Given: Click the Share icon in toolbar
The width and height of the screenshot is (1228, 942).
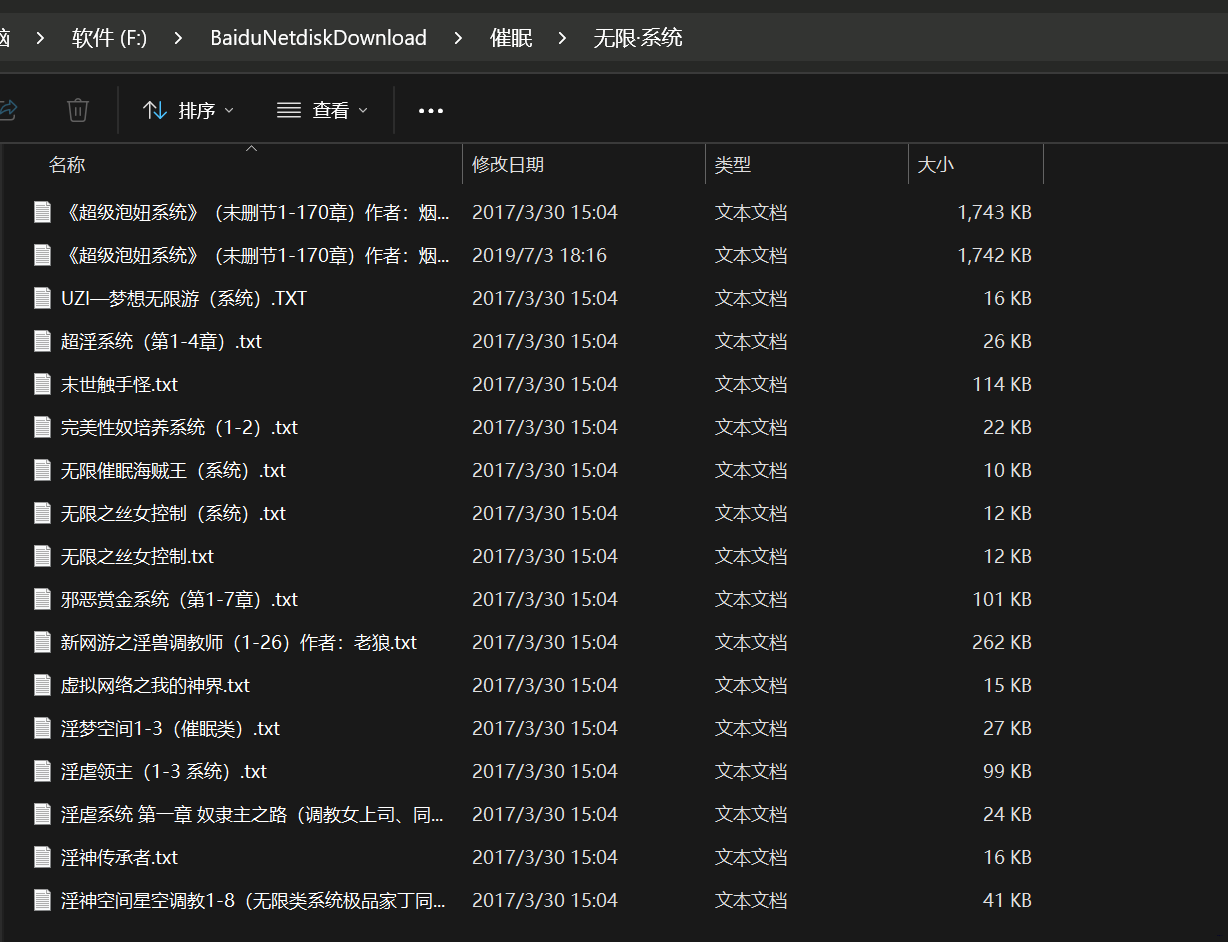Looking at the screenshot, I should pos(8,110).
